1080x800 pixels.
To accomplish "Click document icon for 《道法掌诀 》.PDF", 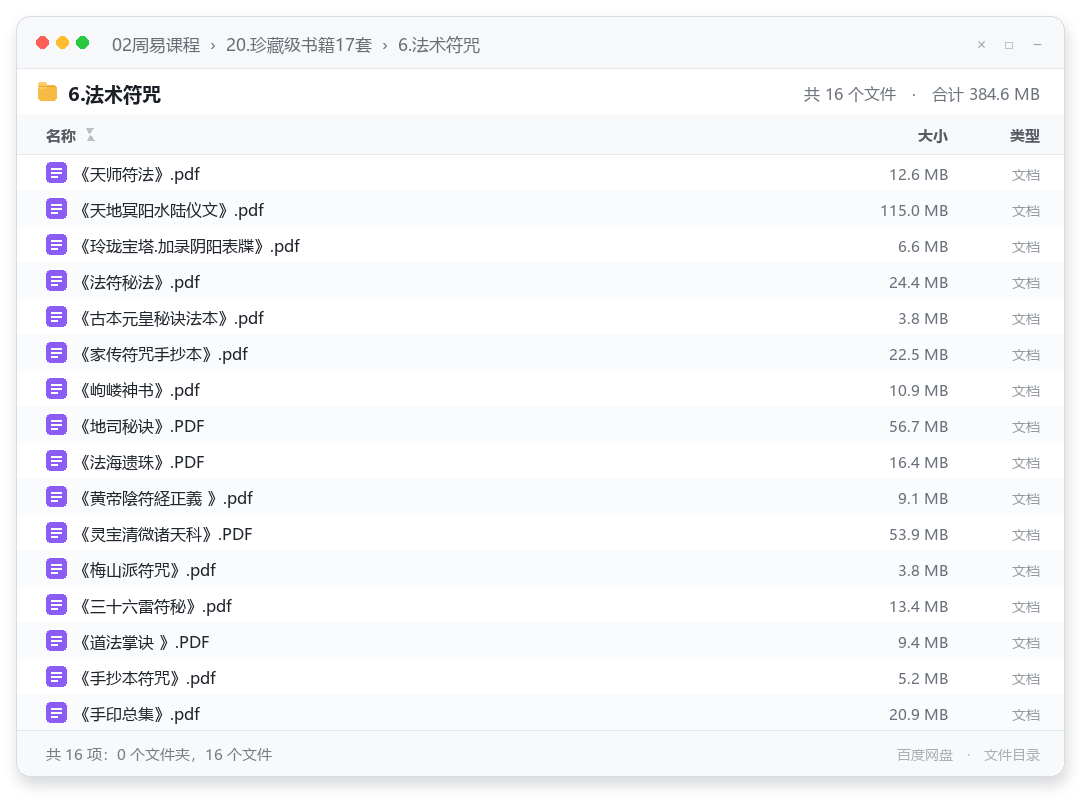I will pyautogui.click(x=56, y=641).
